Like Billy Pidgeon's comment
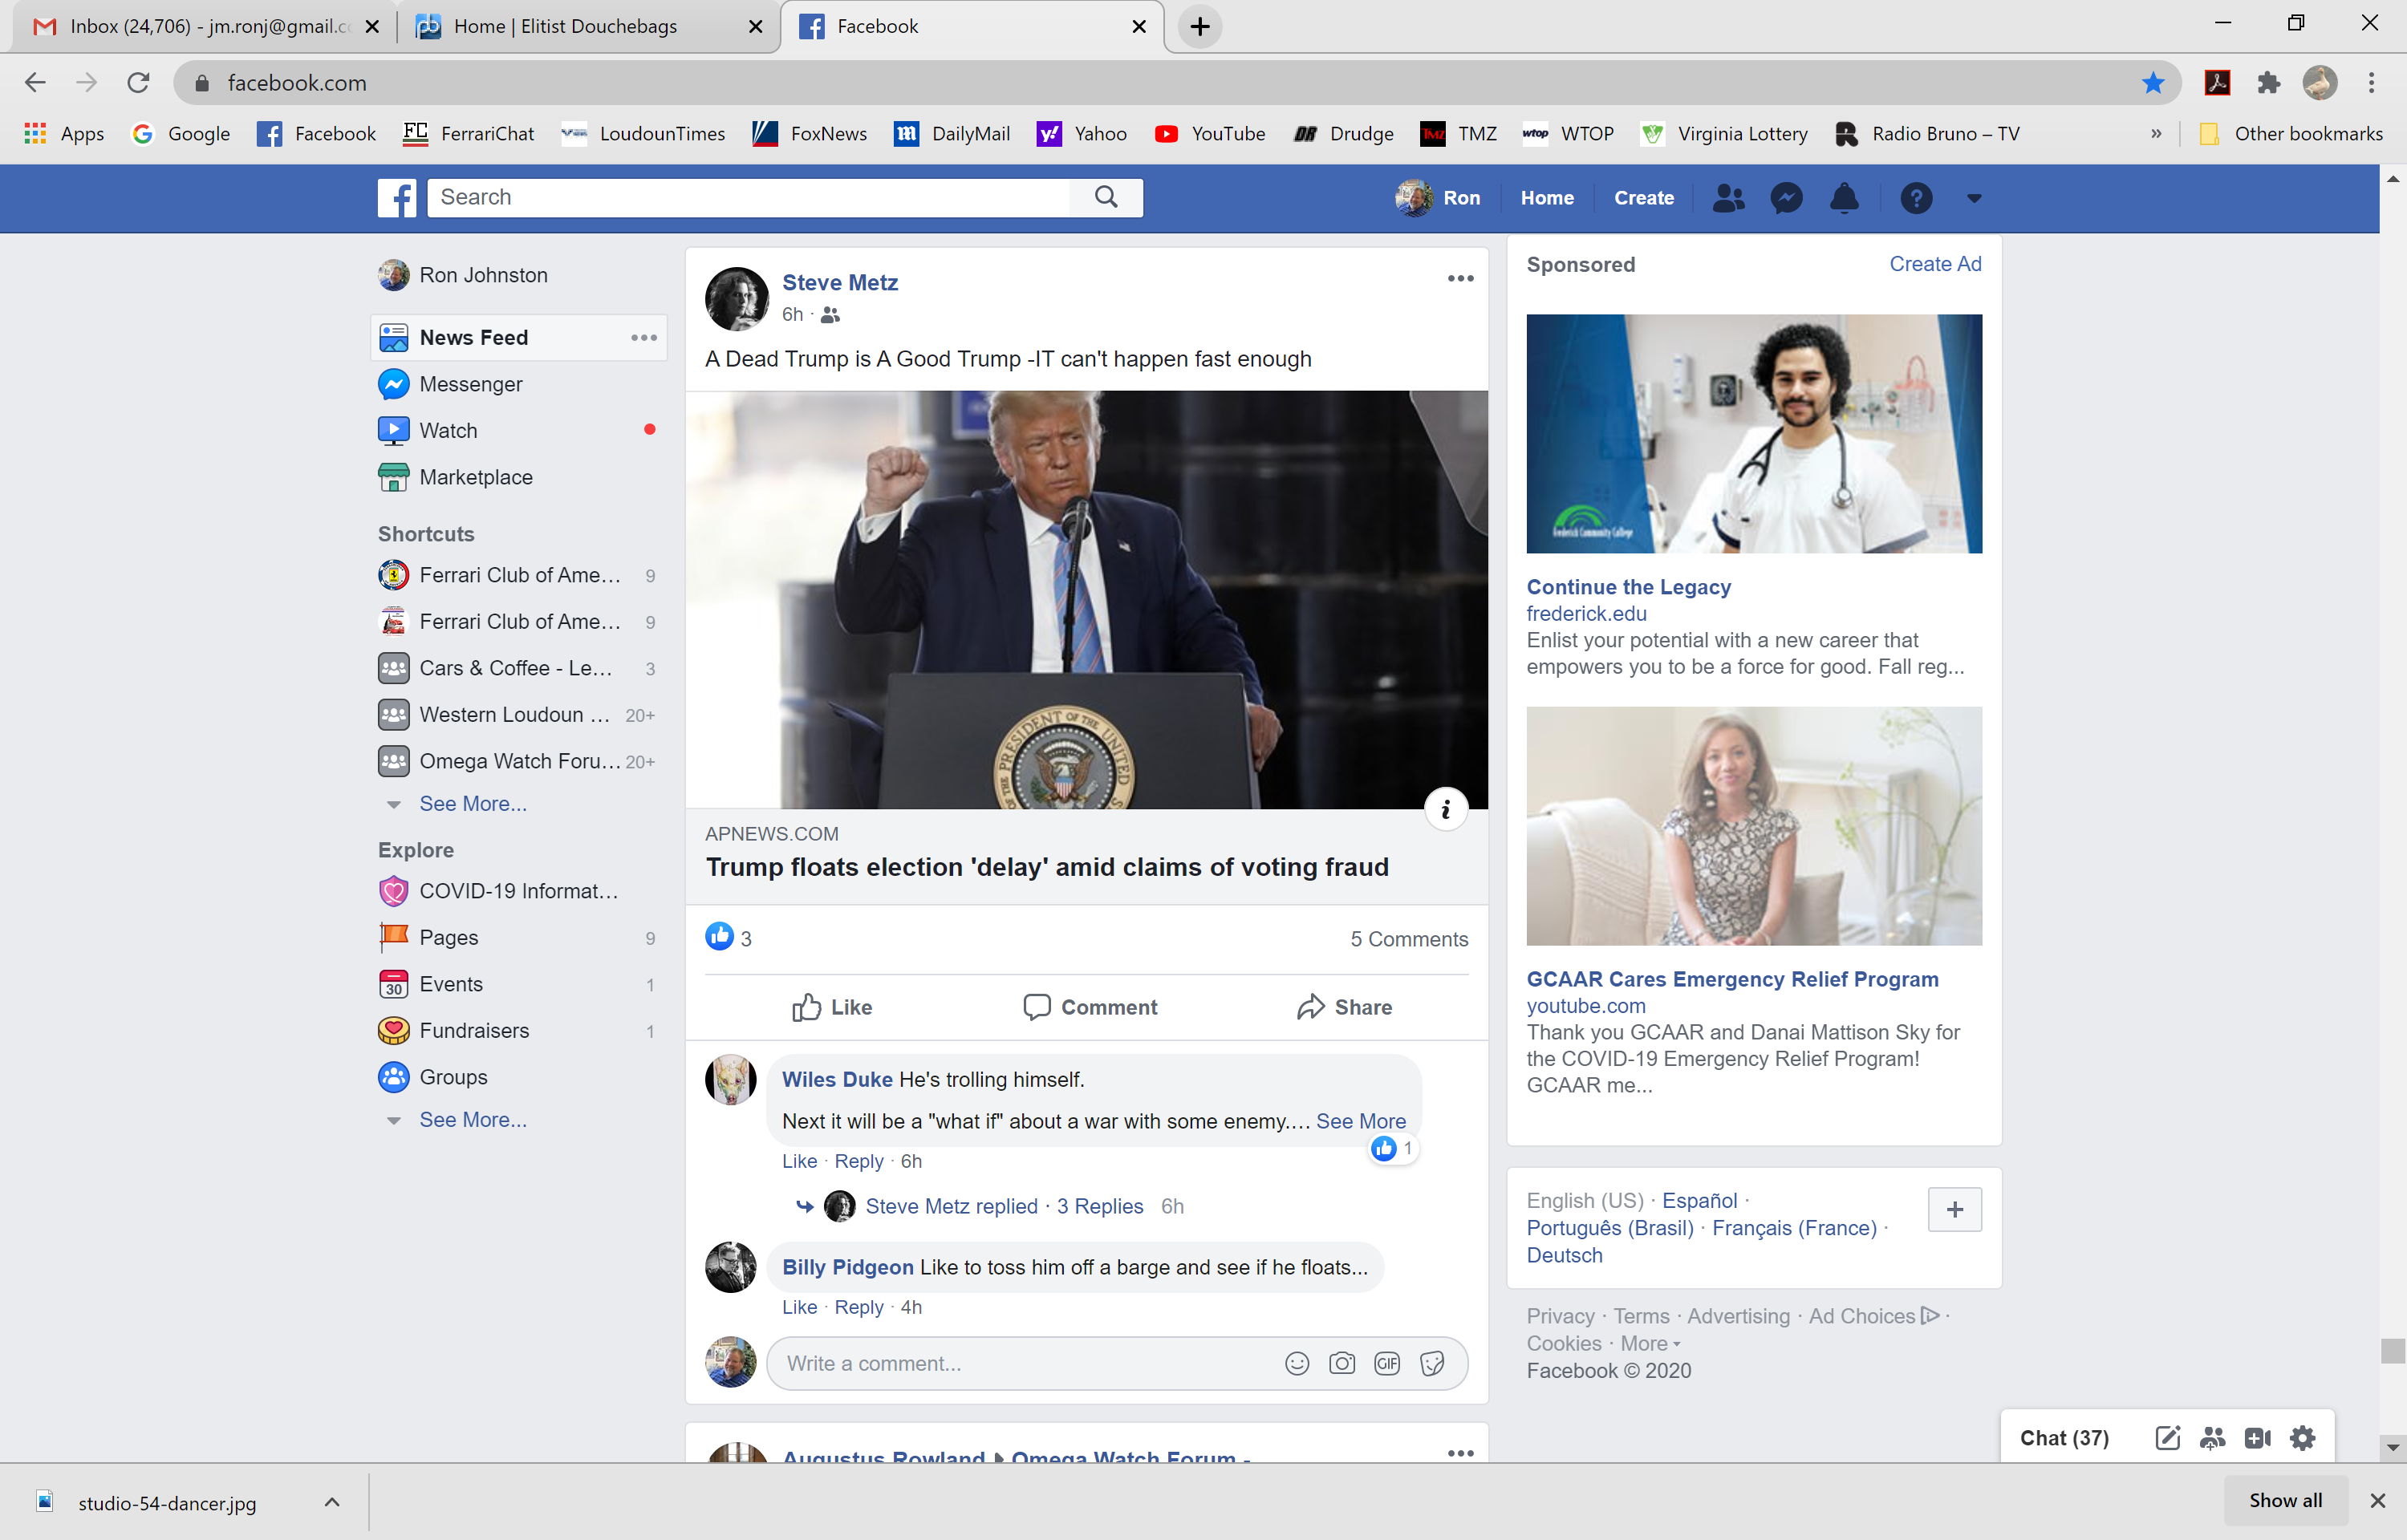Screen dimensions: 2407x1540 pyautogui.click(x=799, y=1307)
